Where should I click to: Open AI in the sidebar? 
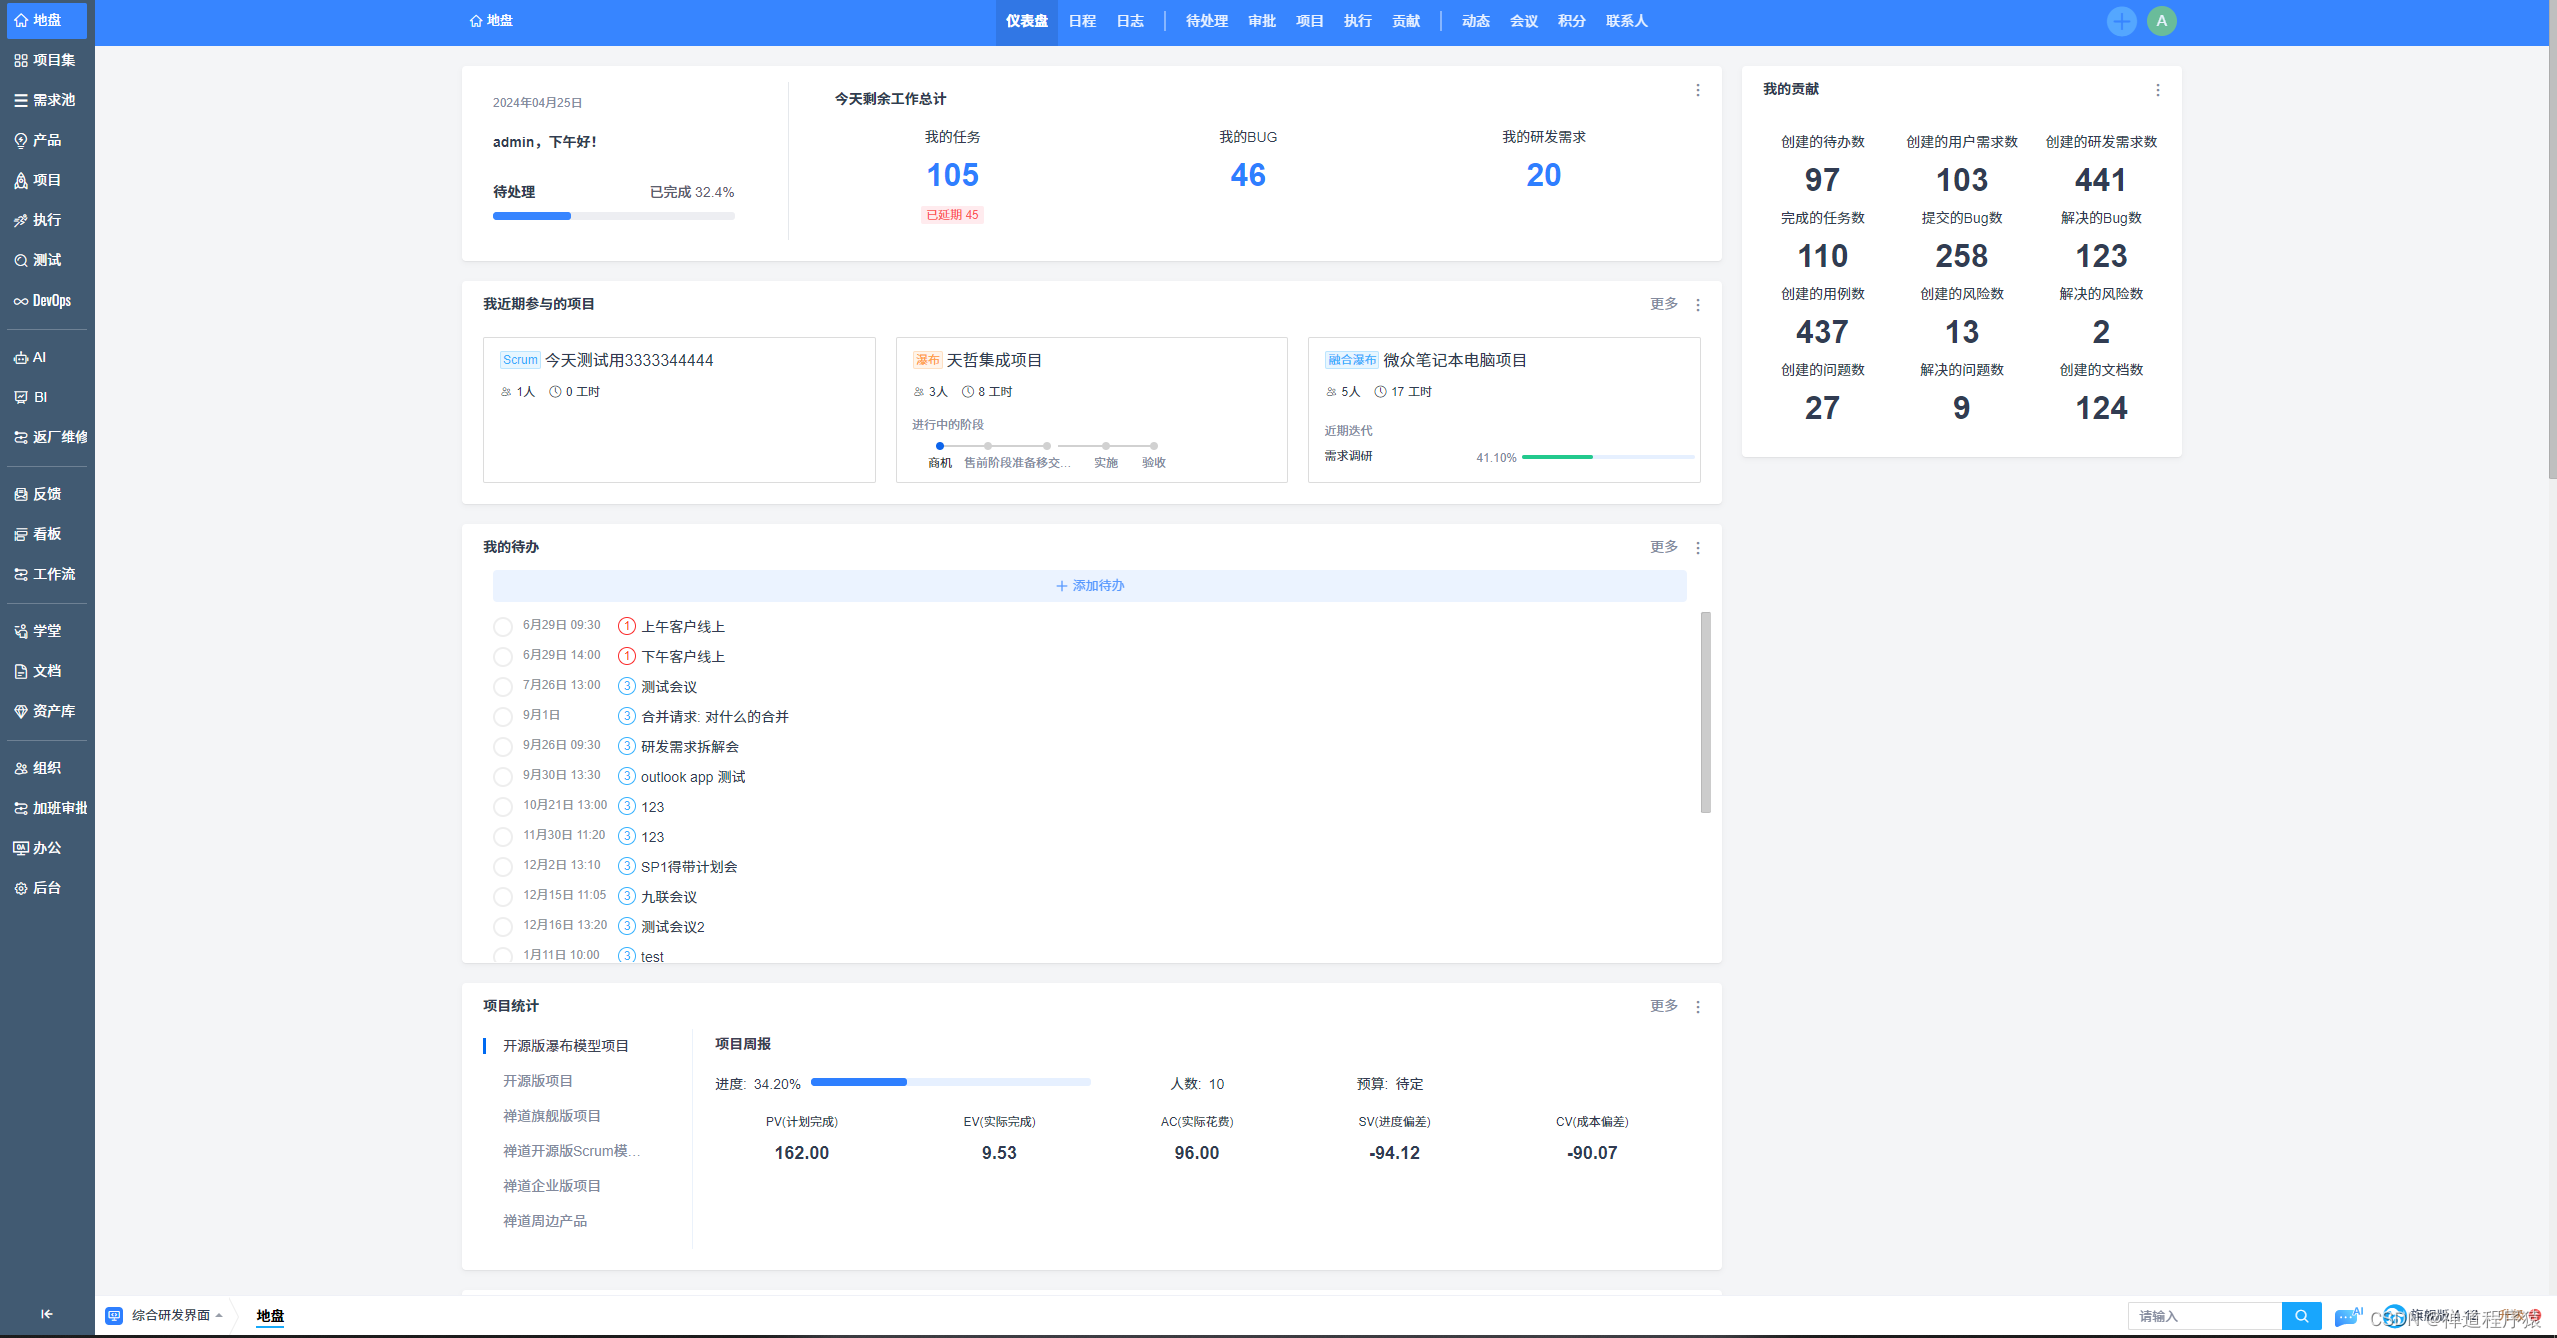pos(46,357)
